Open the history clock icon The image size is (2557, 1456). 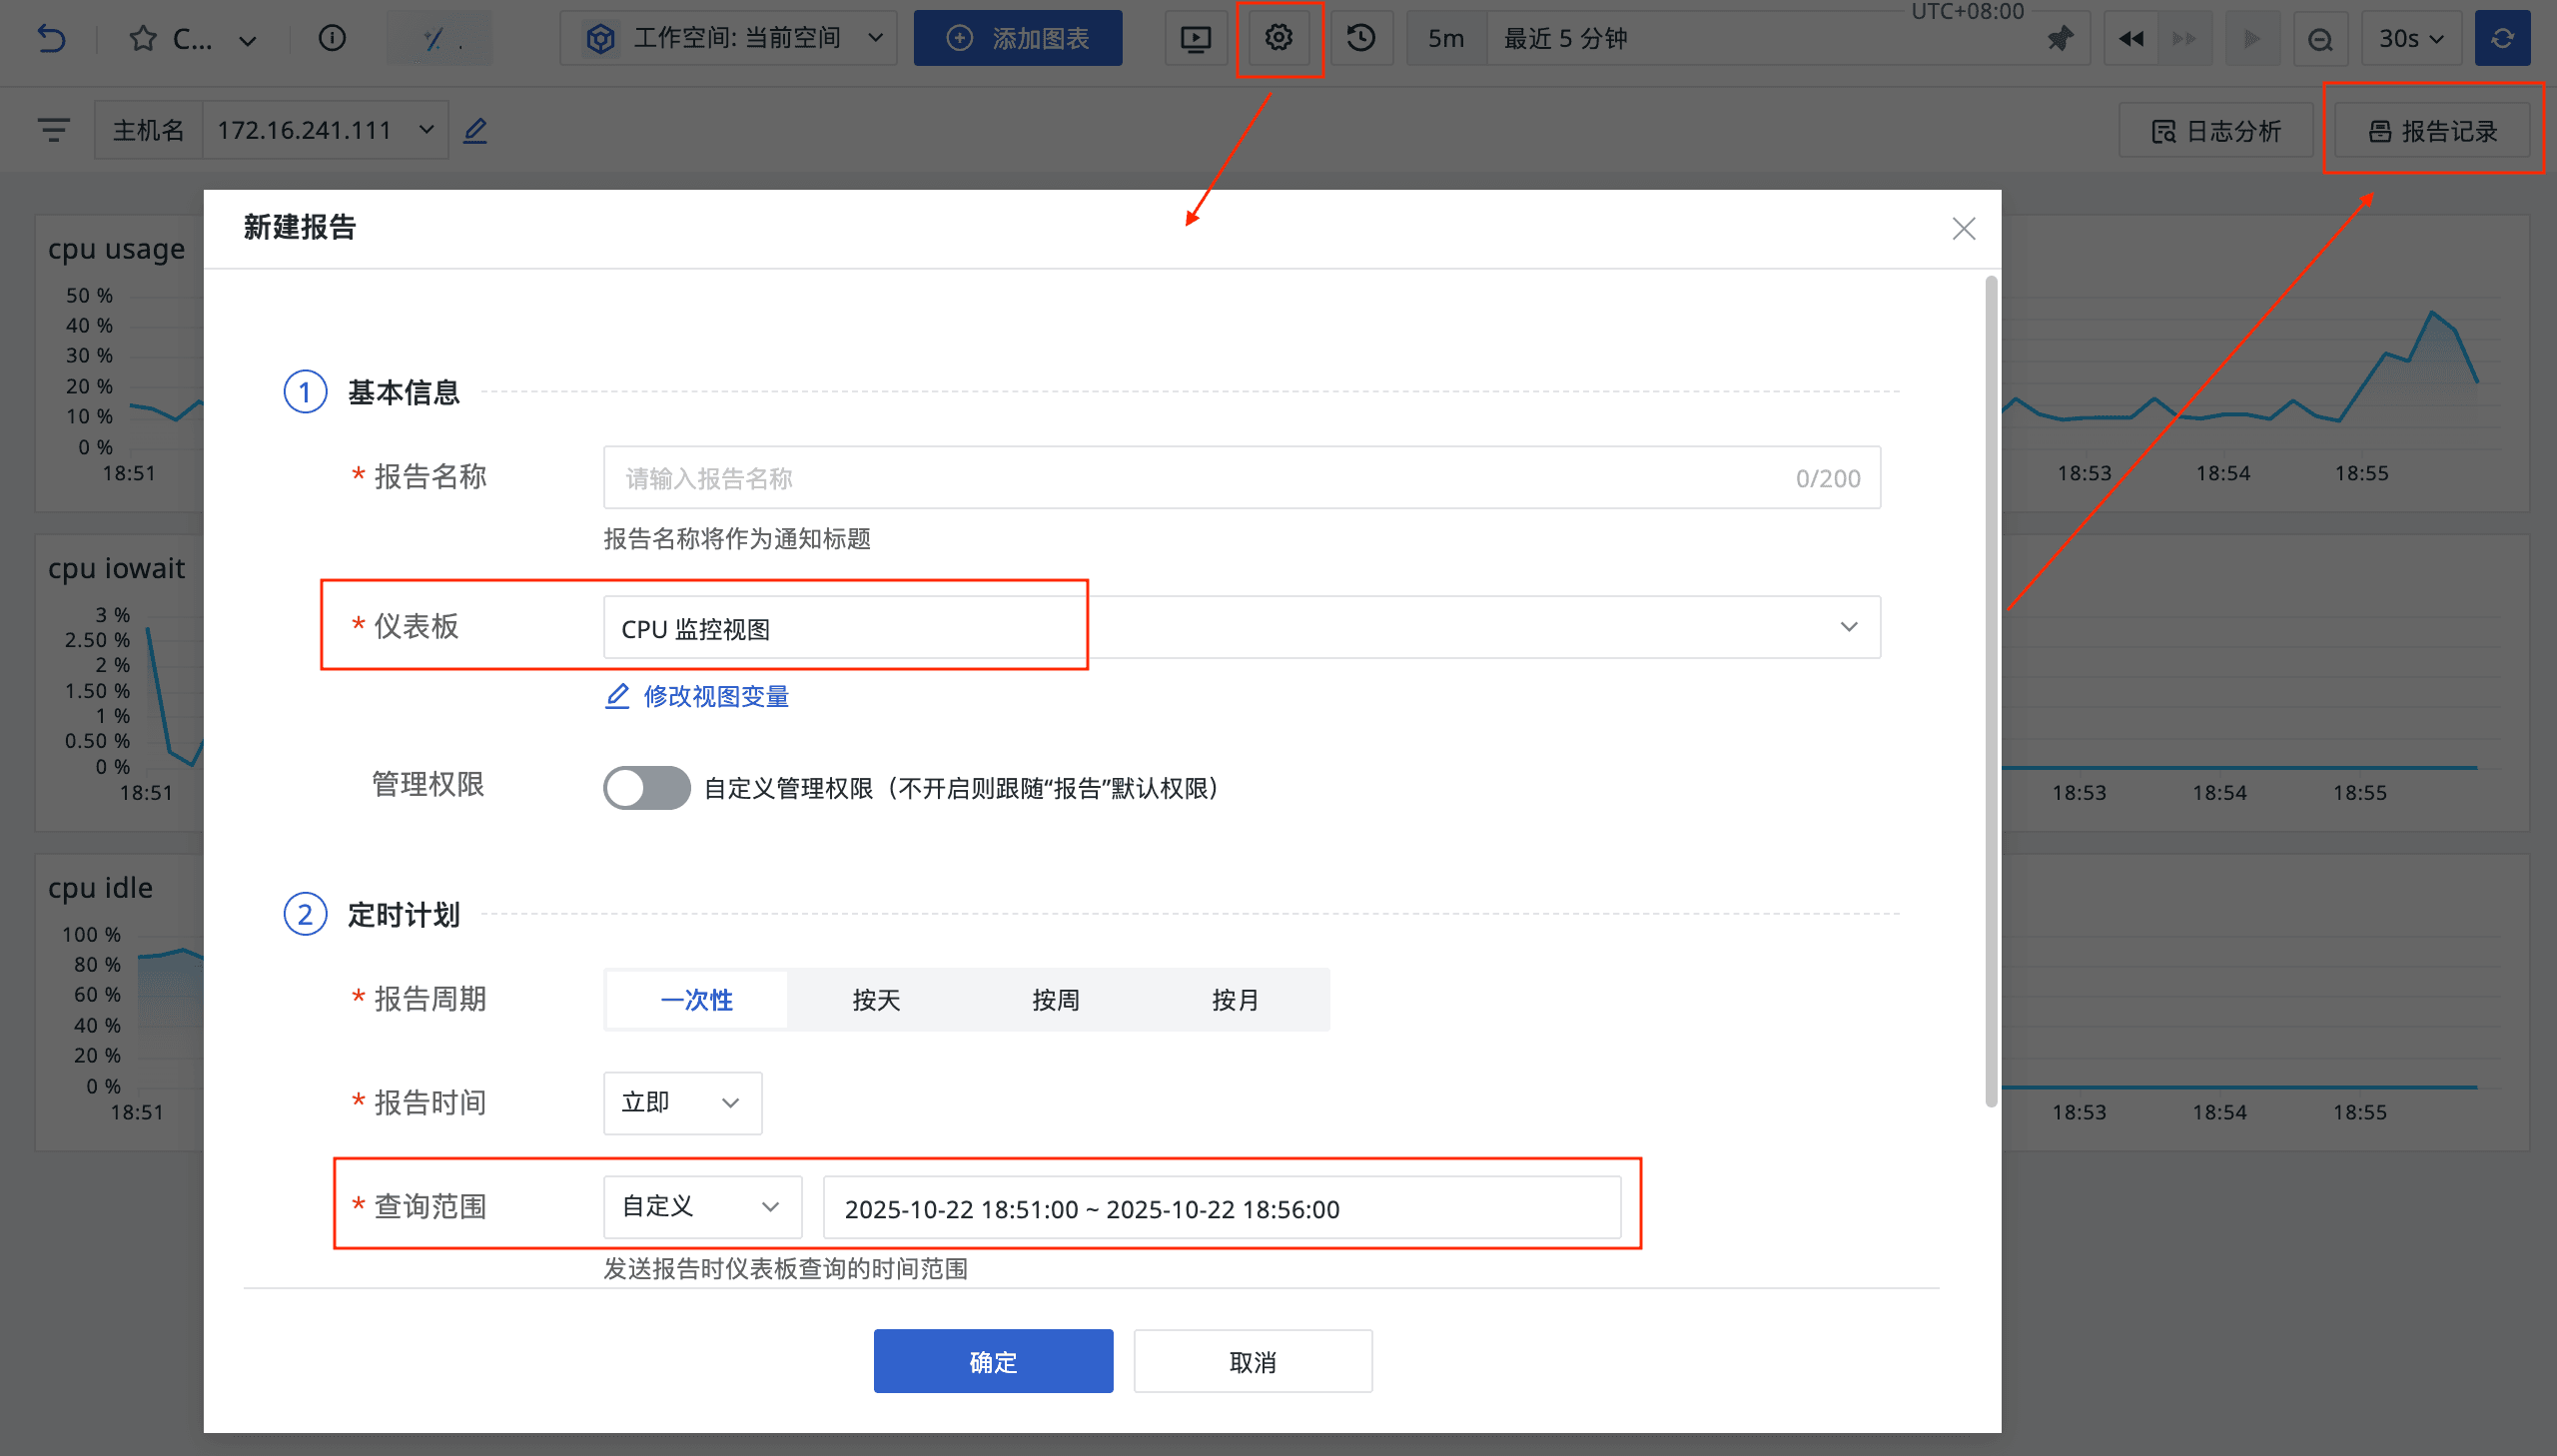coord(1360,38)
